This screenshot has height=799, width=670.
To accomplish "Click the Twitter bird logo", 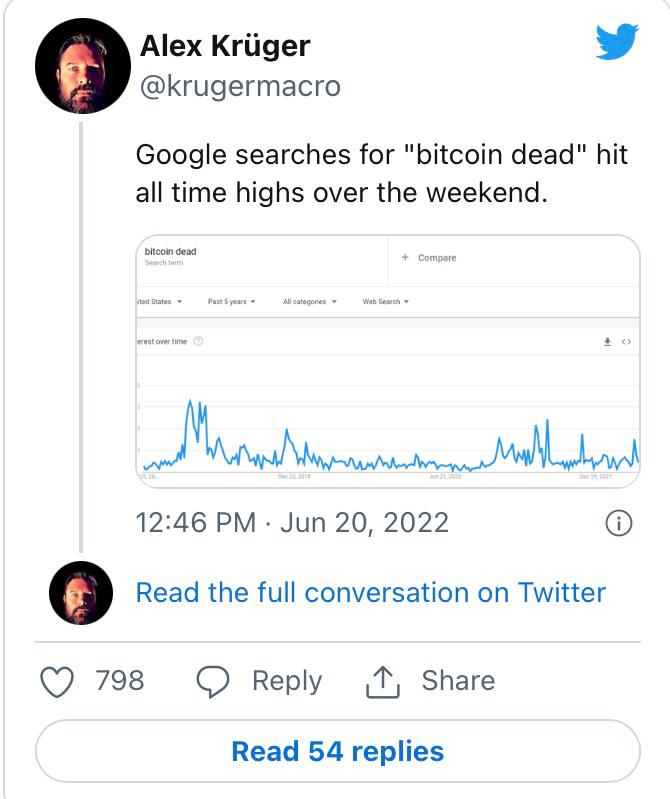I will pos(616,42).
